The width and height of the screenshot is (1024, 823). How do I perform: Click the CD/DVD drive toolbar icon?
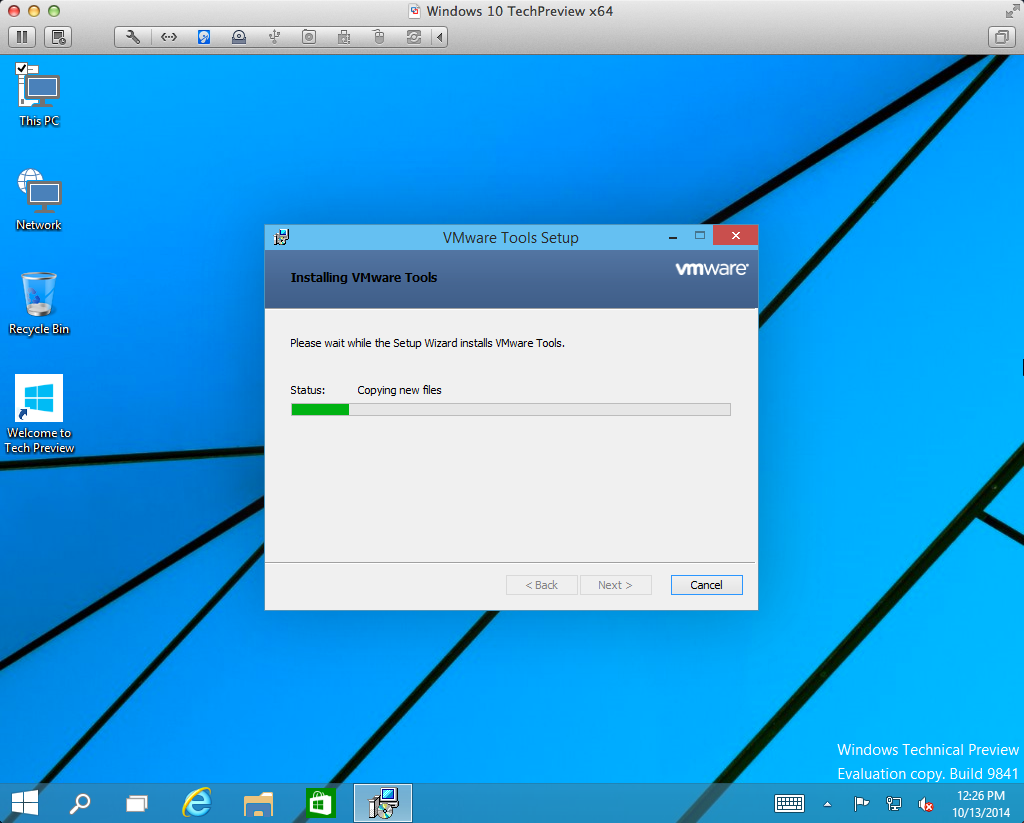[x=239, y=37]
